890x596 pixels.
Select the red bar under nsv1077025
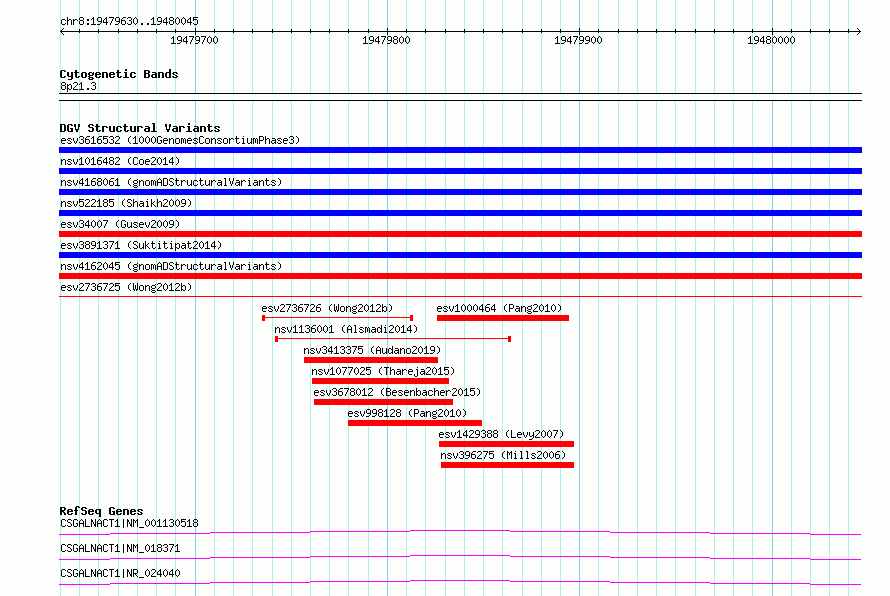[x=380, y=381]
